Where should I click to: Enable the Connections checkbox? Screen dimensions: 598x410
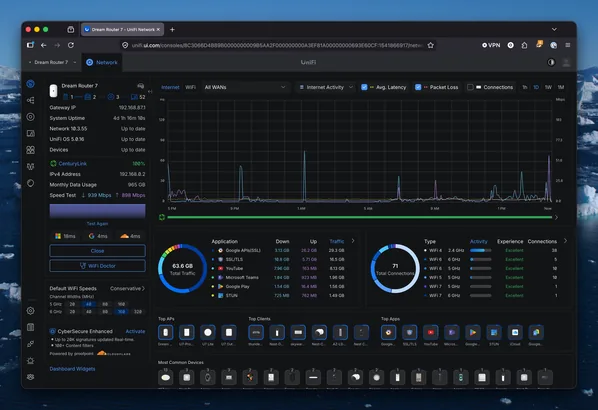[x=470, y=87]
